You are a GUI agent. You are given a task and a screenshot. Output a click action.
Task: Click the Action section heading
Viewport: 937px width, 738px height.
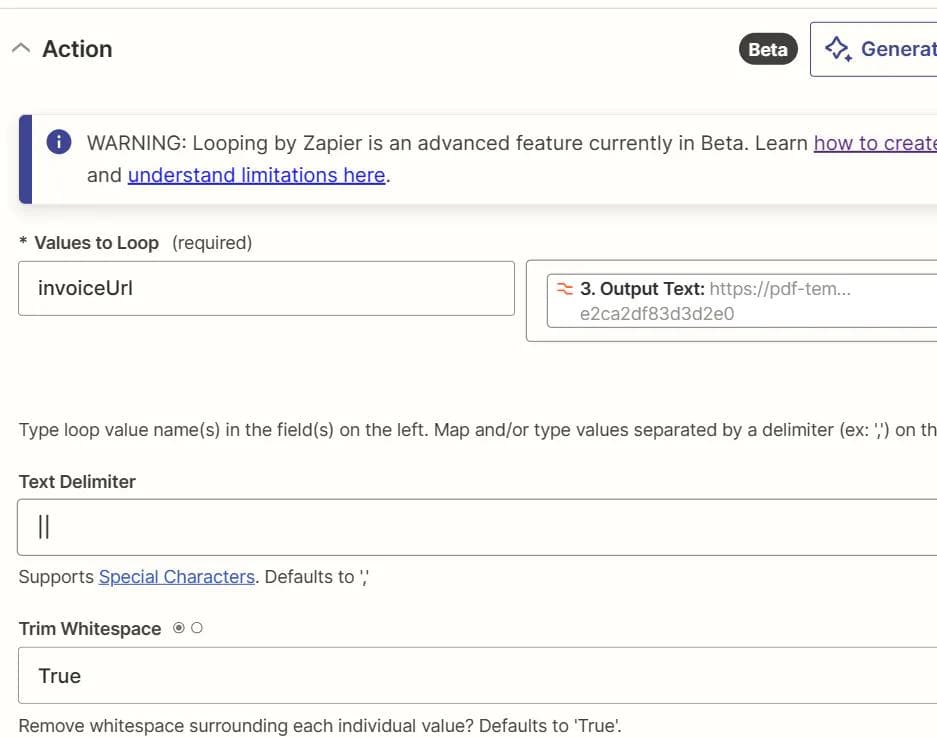[77, 48]
